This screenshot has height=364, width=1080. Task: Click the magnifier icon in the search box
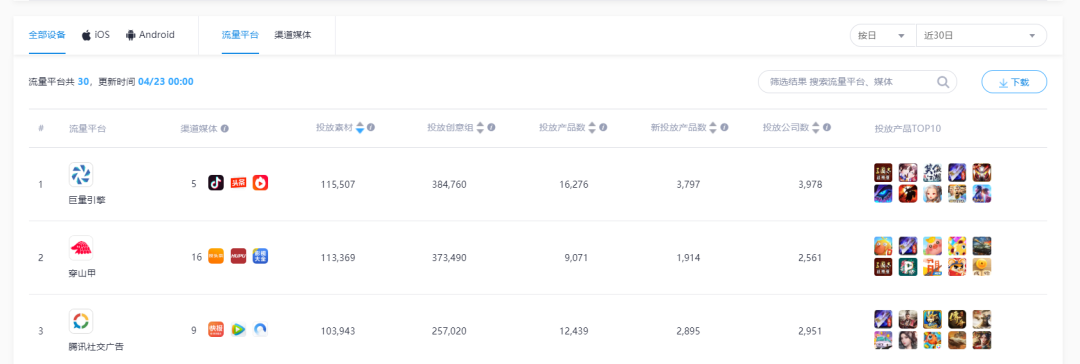943,82
